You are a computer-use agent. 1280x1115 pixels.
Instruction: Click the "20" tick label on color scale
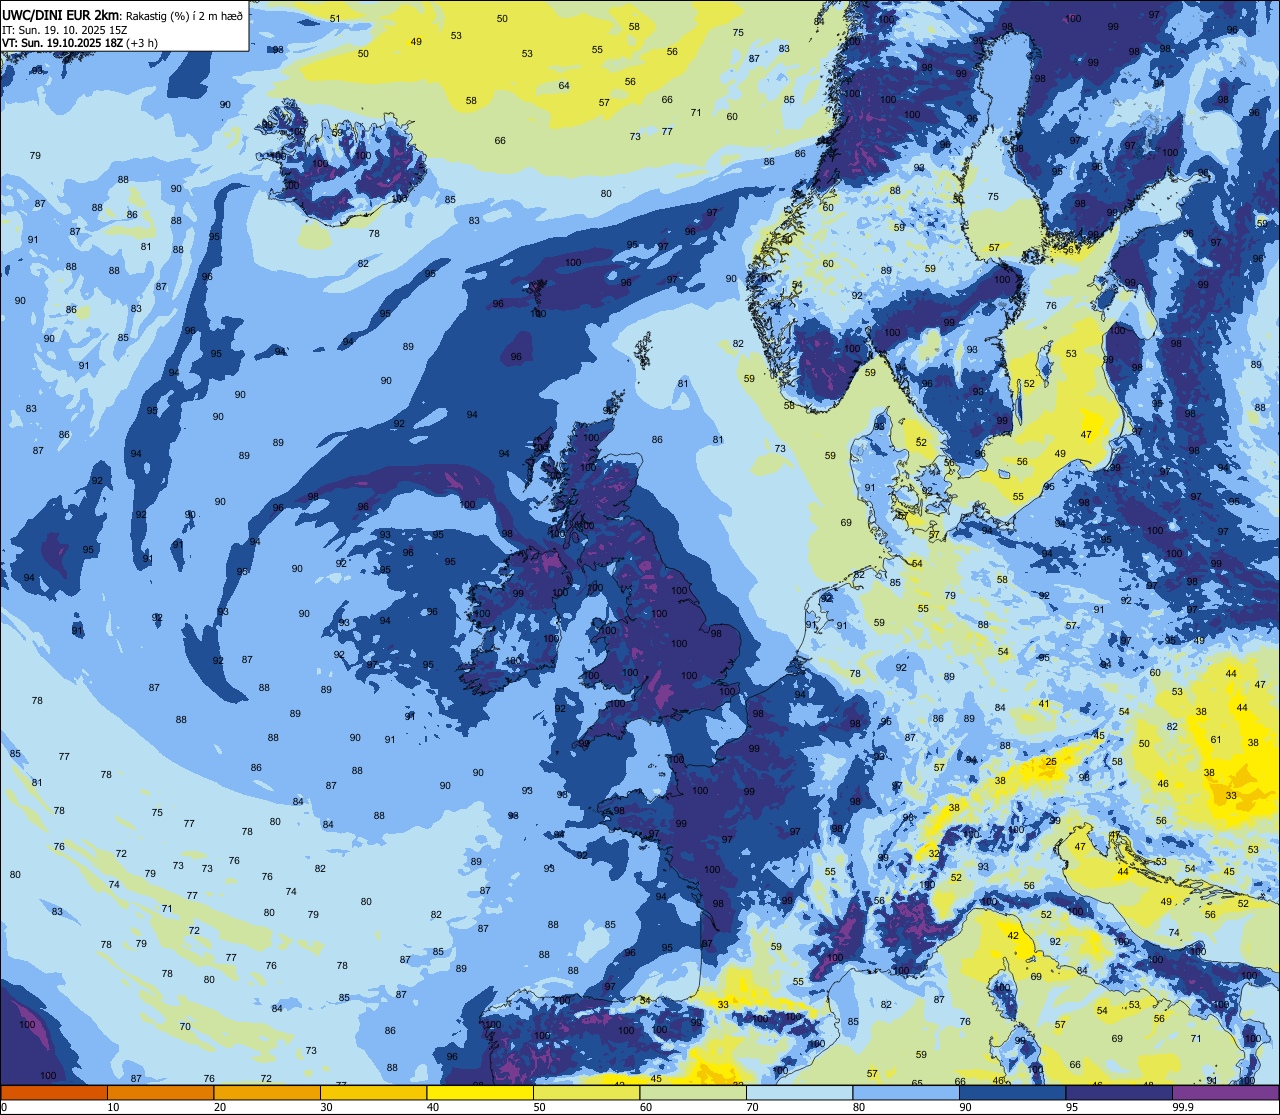[x=220, y=1107]
